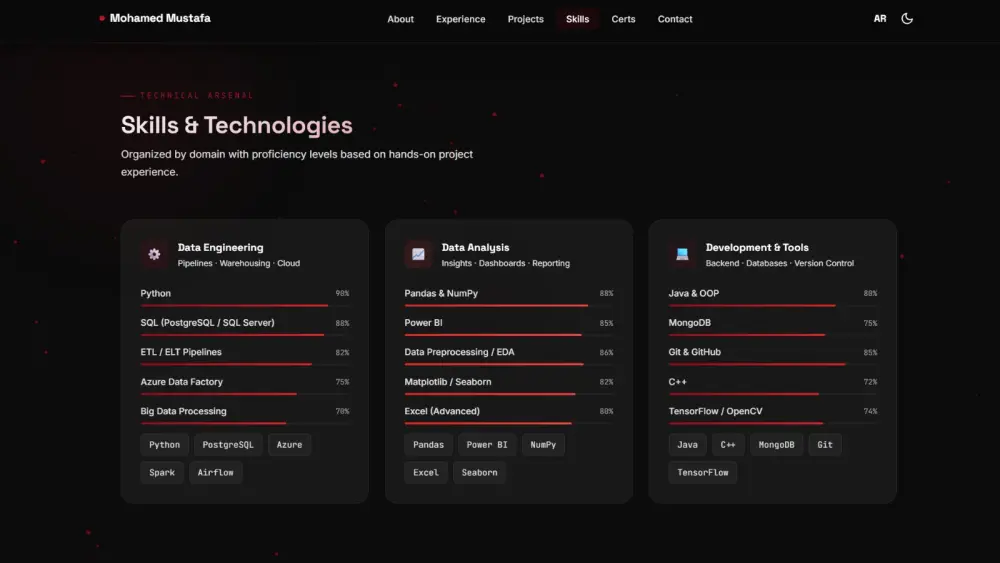Select the TensorFlow tag chip
1000x563 pixels.
[702, 472]
